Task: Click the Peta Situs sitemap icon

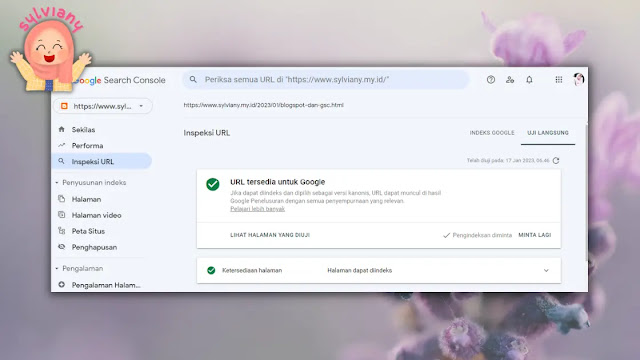Action: tap(61, 231)
